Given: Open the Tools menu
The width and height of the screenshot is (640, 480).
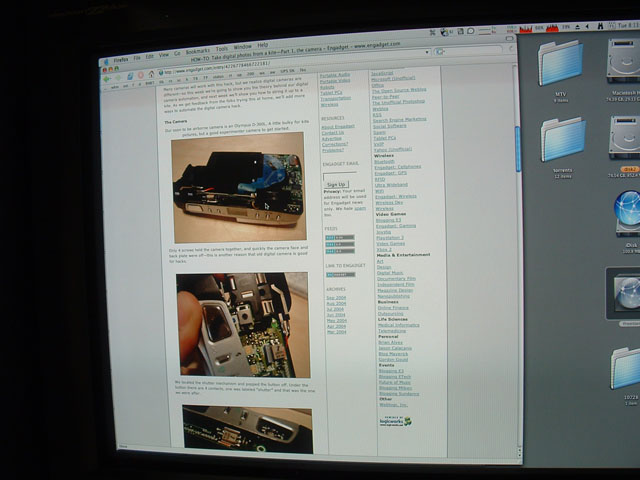Looking at the screenshot, I should click(220, 46).
